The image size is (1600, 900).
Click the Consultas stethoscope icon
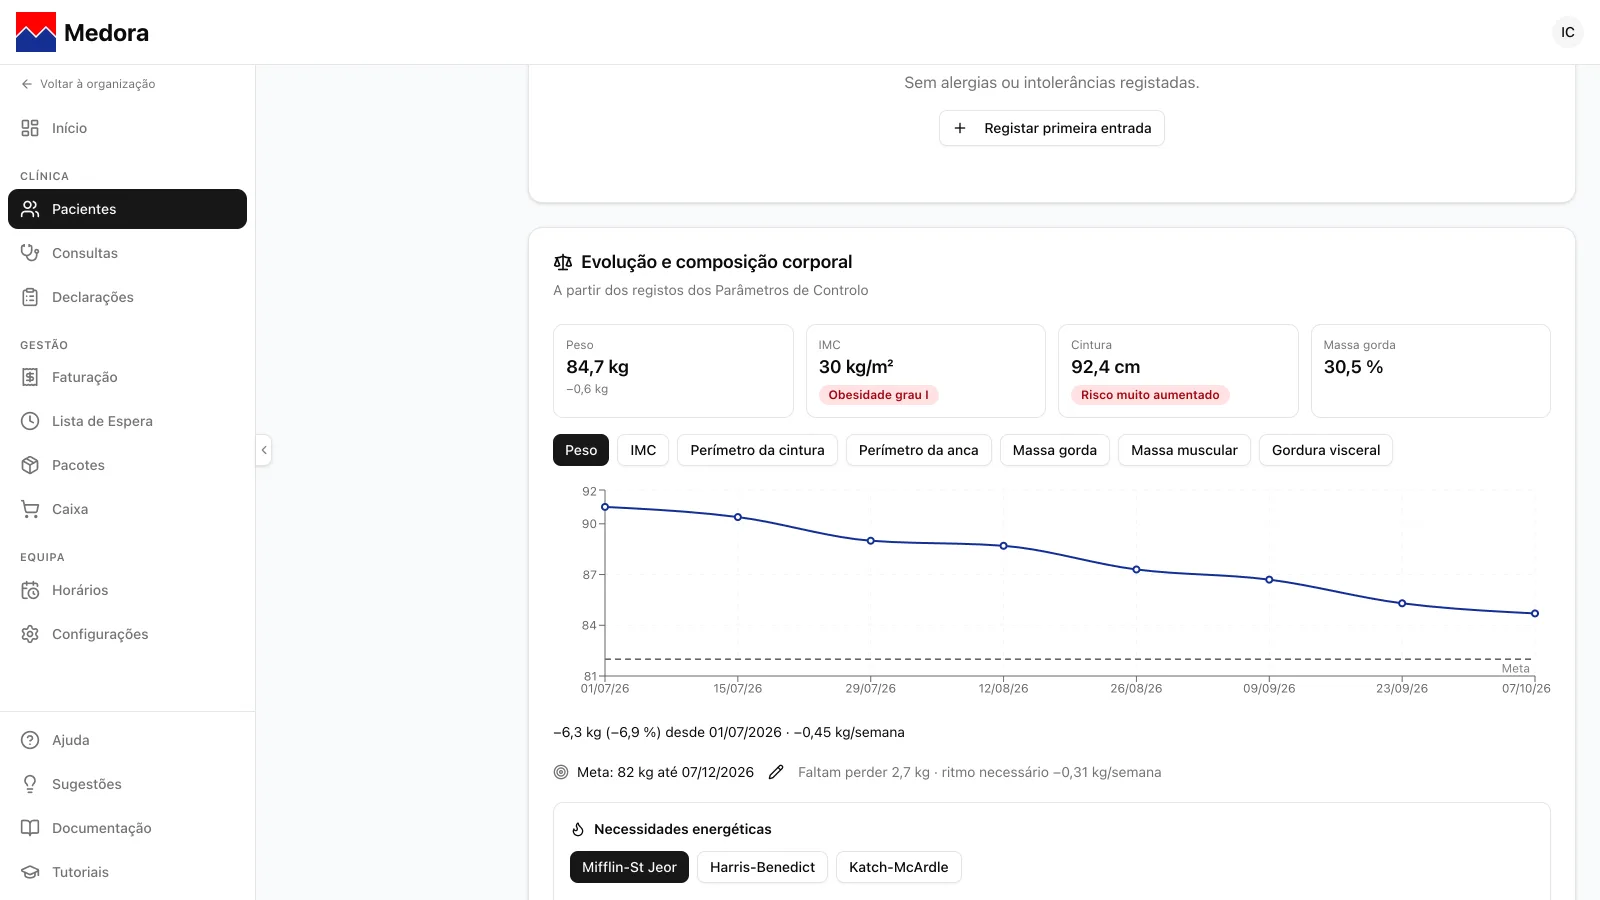(30, 253)
